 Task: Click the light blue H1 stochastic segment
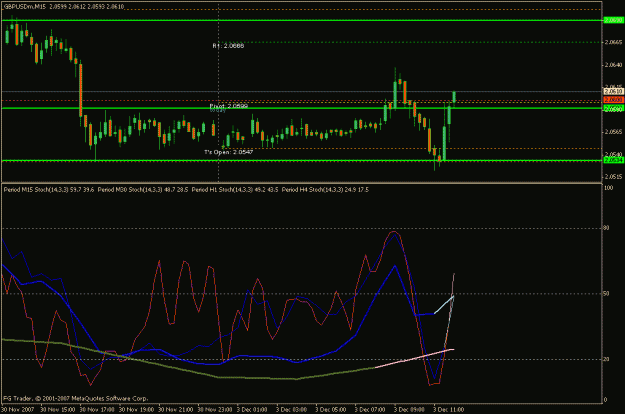pos(444,305)
